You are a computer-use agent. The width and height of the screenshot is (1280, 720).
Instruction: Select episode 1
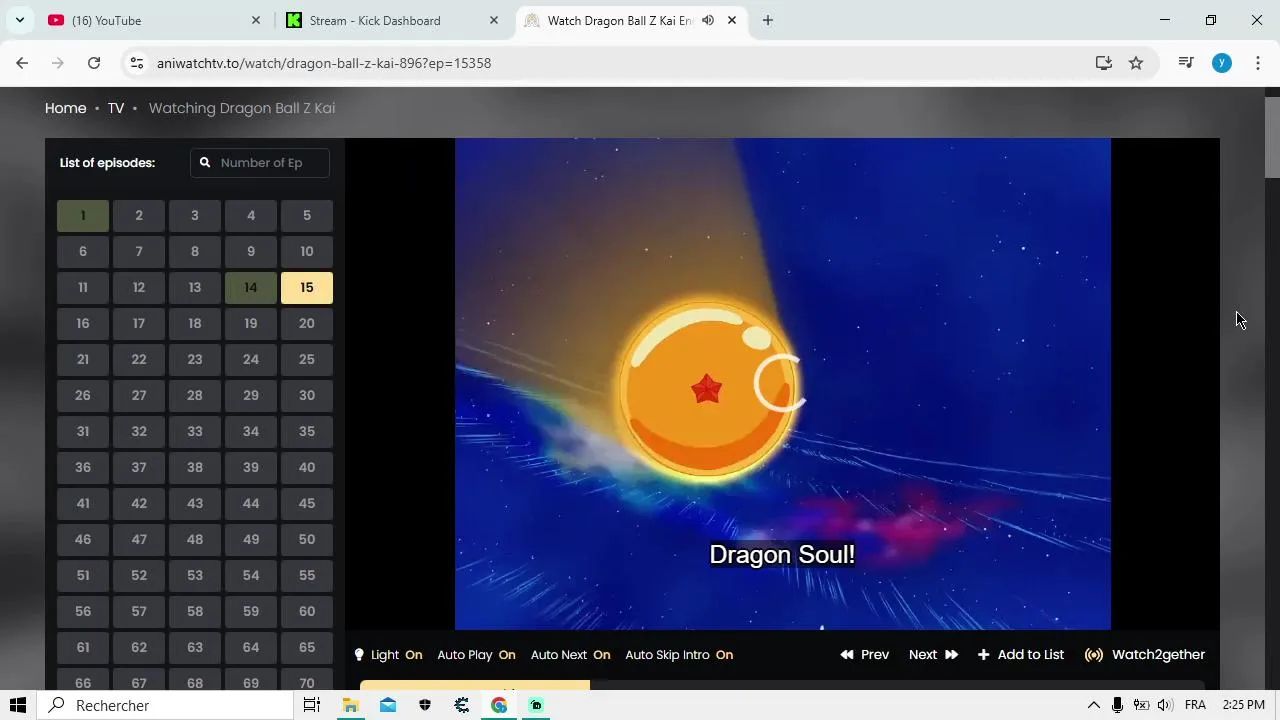[x=83, y=215]
